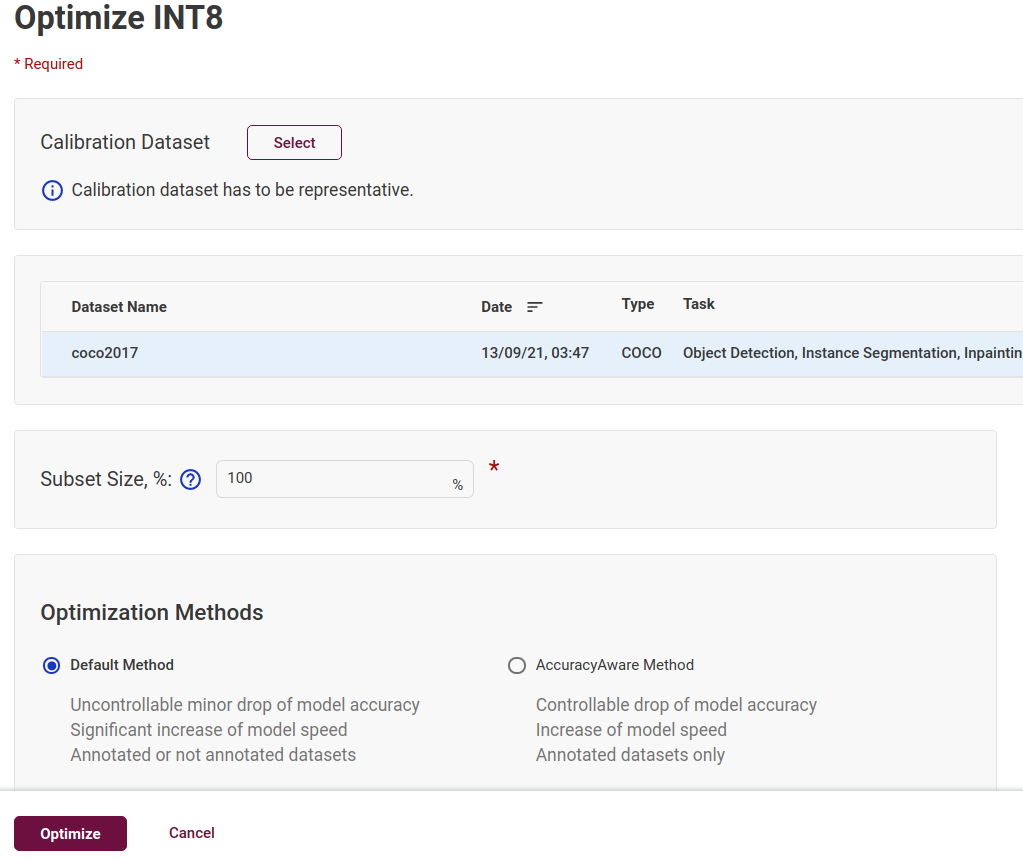Click the info icon beside calibration dataset note
The width and height of the screenshot is (1023, 861).
(x=52, y=190)
